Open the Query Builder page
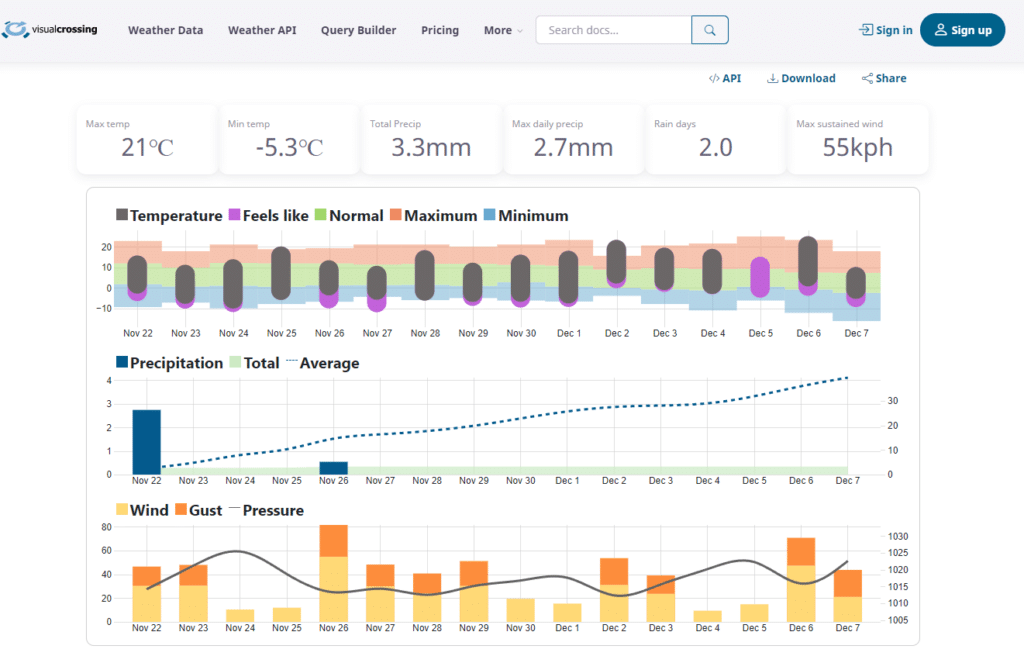1024x656 pixels. (358, 30)
